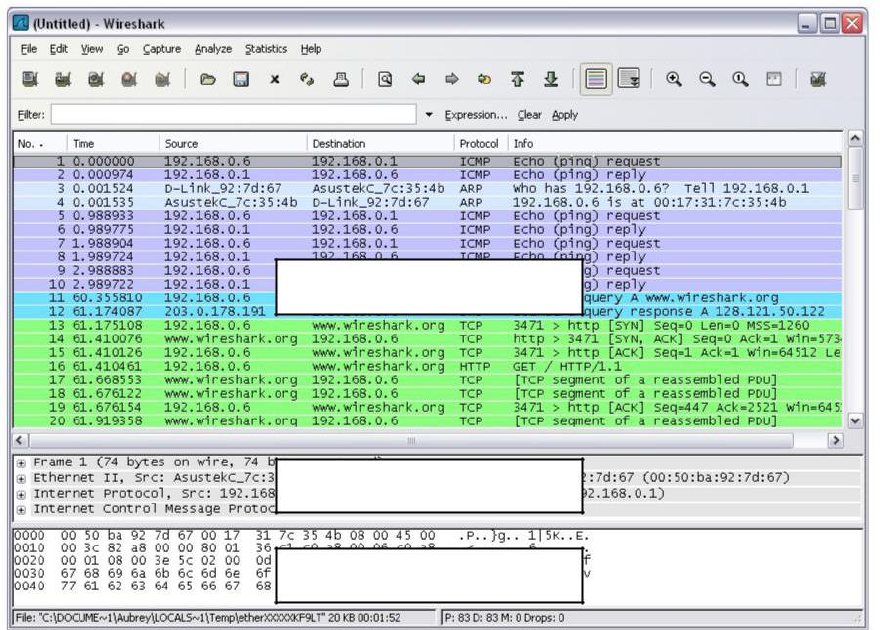This screenshot has height=630, width=880.
Task: Clear the display filter
Action: point(529,115)
